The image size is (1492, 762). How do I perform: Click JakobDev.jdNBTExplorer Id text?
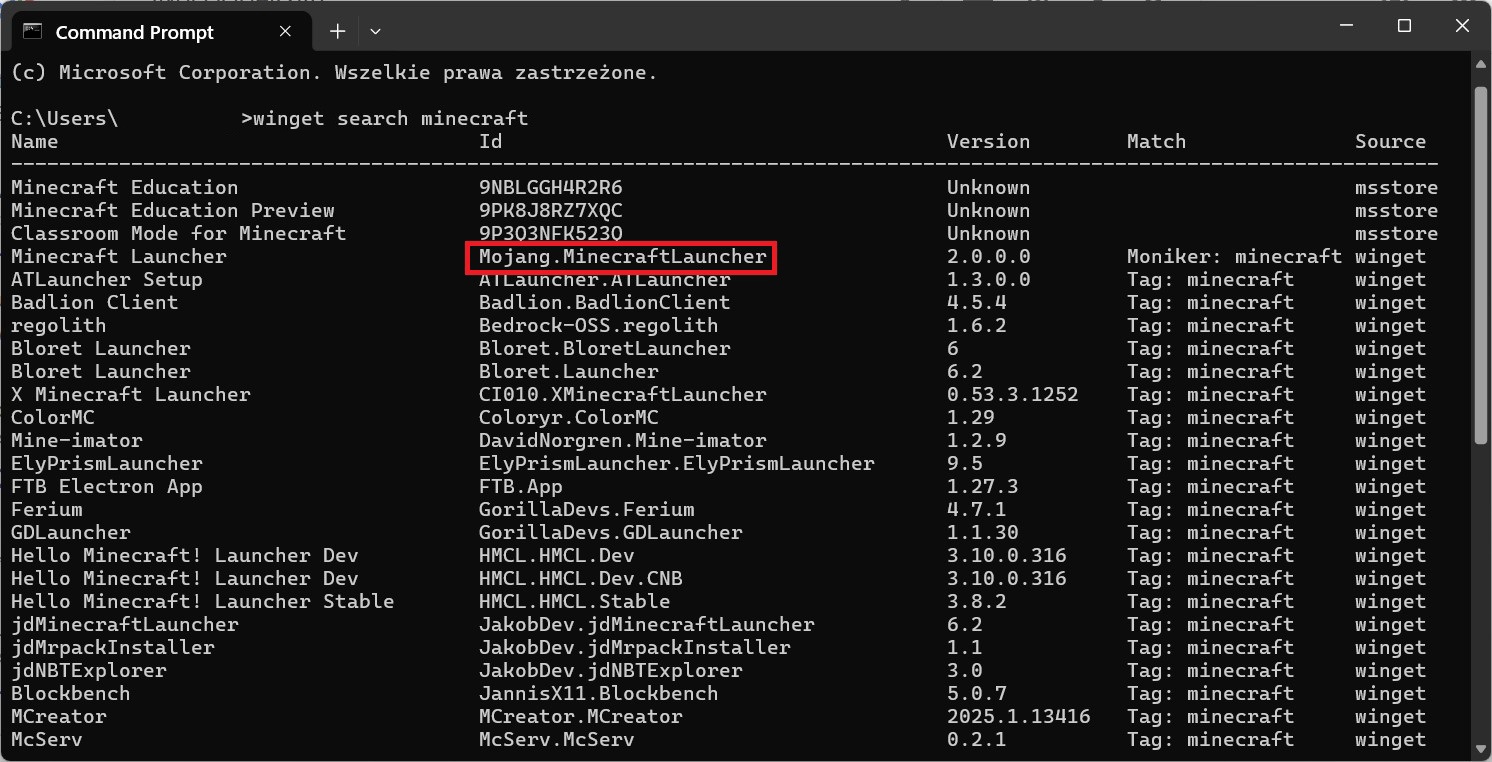610,671
